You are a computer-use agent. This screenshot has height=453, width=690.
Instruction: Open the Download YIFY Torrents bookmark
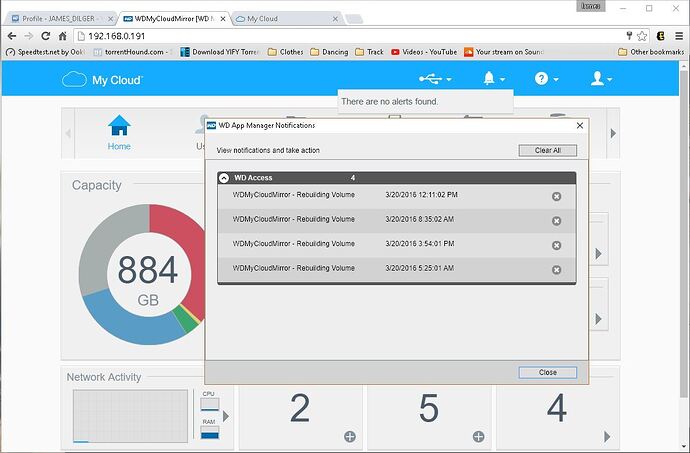point(220,52)
